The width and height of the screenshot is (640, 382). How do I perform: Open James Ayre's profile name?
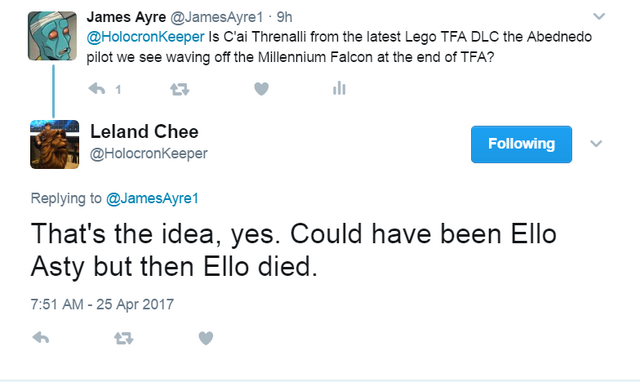pyautogui.click(x=126, y=17)
